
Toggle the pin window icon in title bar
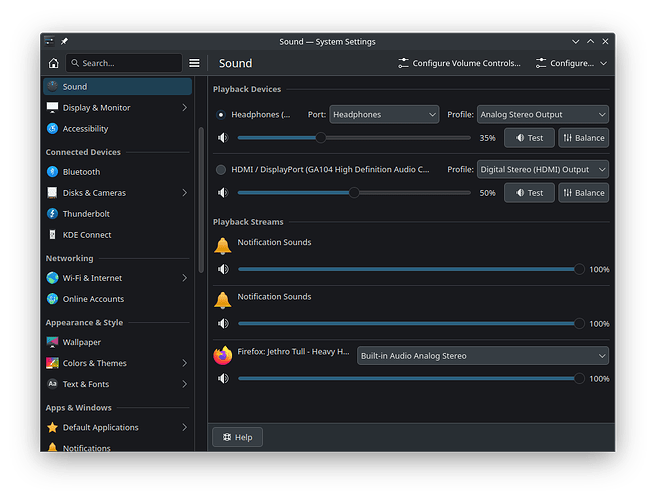64,41
